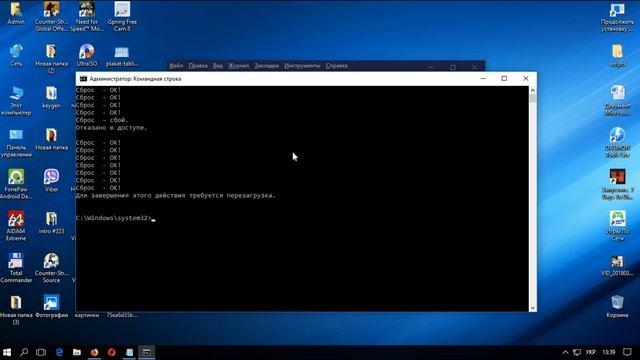Maximize the Command Prompt window

pyautogui.click(x=504, y=78)
